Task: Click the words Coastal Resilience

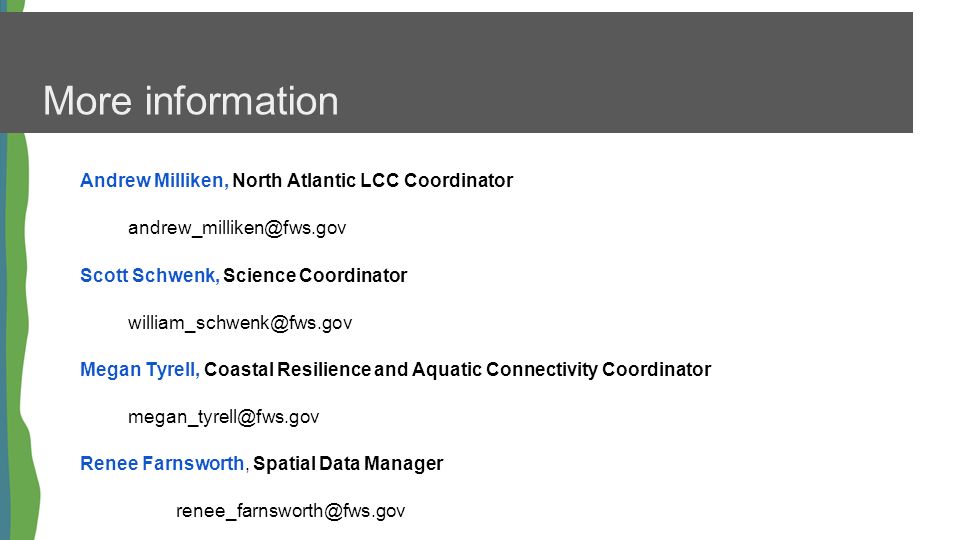Action: click(x=288, y=370)
